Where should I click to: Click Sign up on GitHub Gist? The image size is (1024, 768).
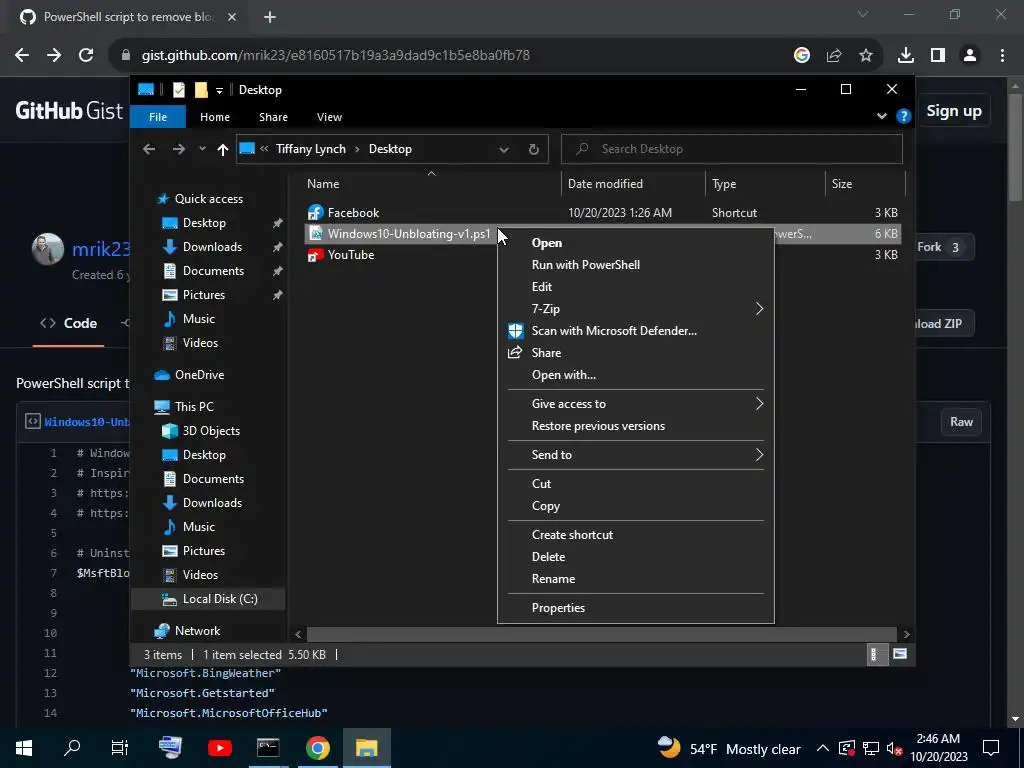[x=953, y=111]
